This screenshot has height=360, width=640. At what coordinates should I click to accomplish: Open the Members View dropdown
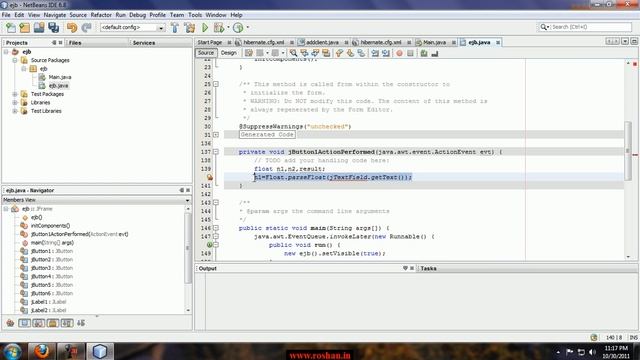[187, 200]
